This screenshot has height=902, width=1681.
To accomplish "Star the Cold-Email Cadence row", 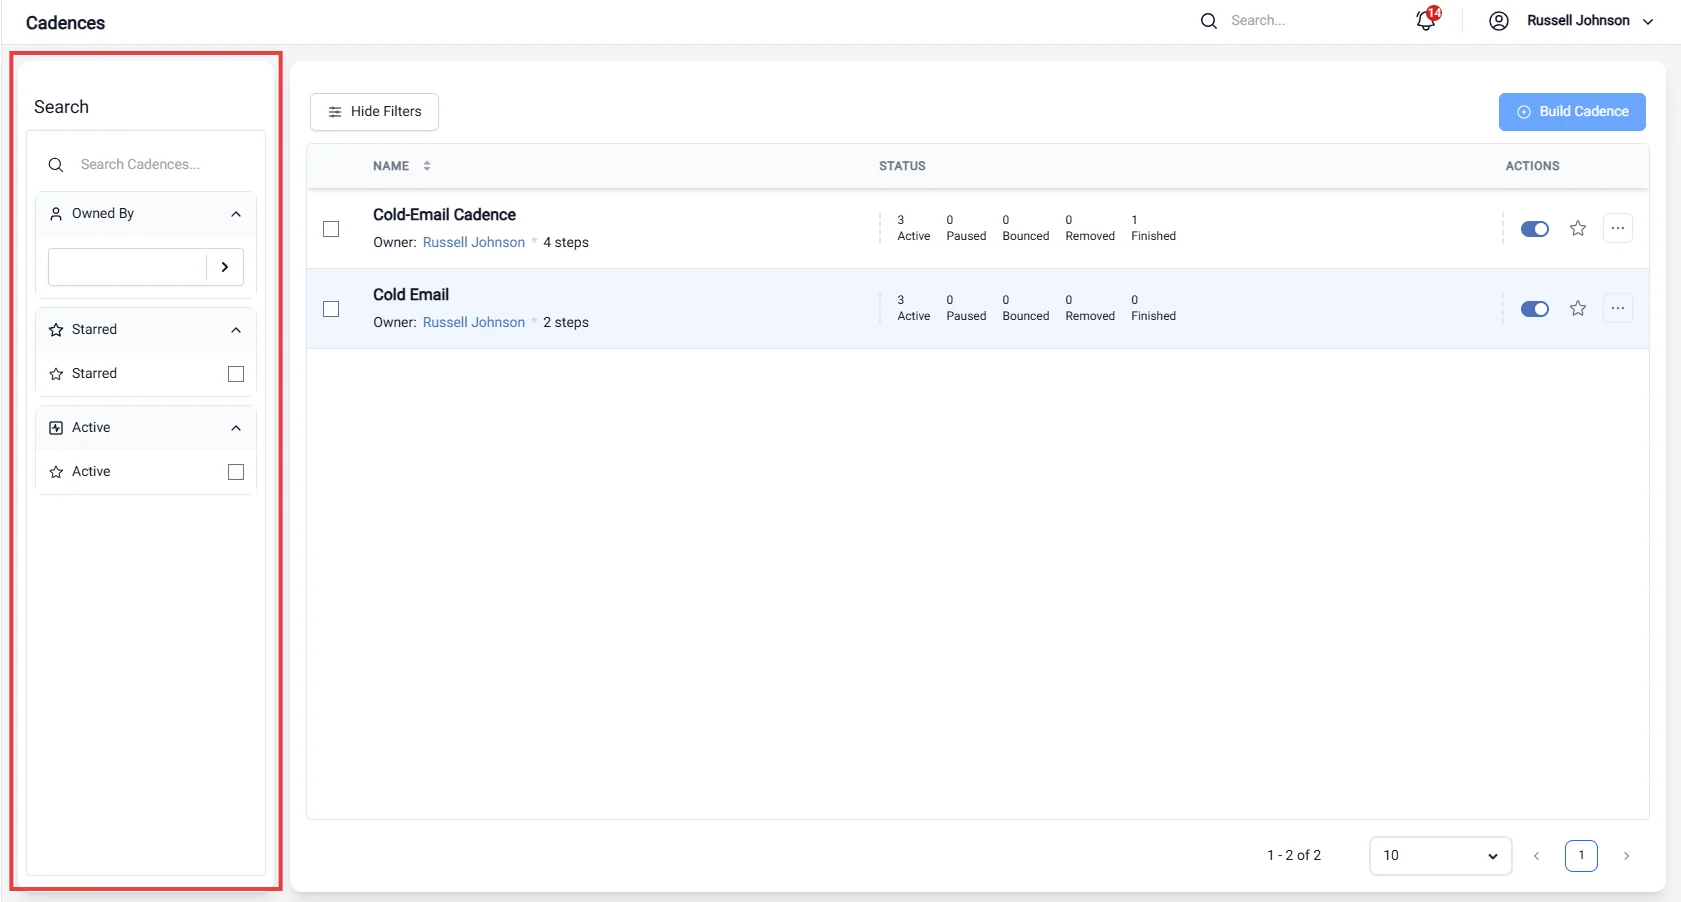I will (1578, 228).
